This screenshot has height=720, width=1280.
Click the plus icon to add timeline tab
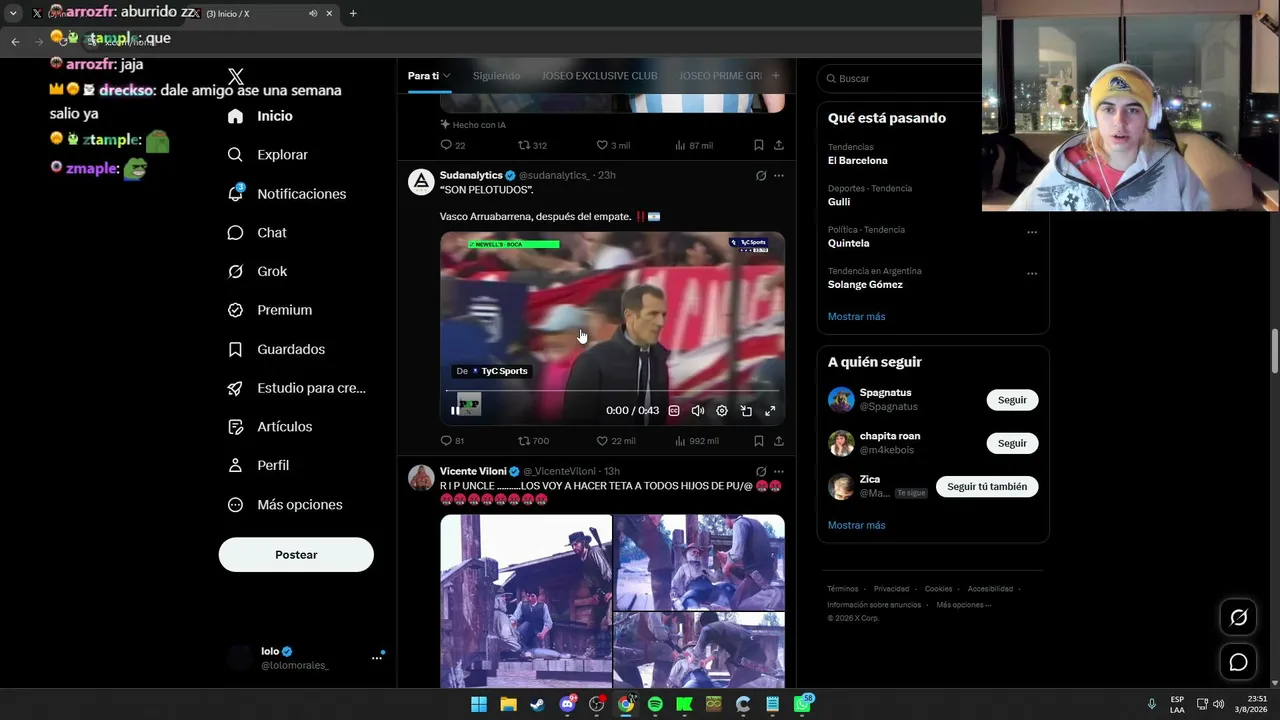[776, 76]
